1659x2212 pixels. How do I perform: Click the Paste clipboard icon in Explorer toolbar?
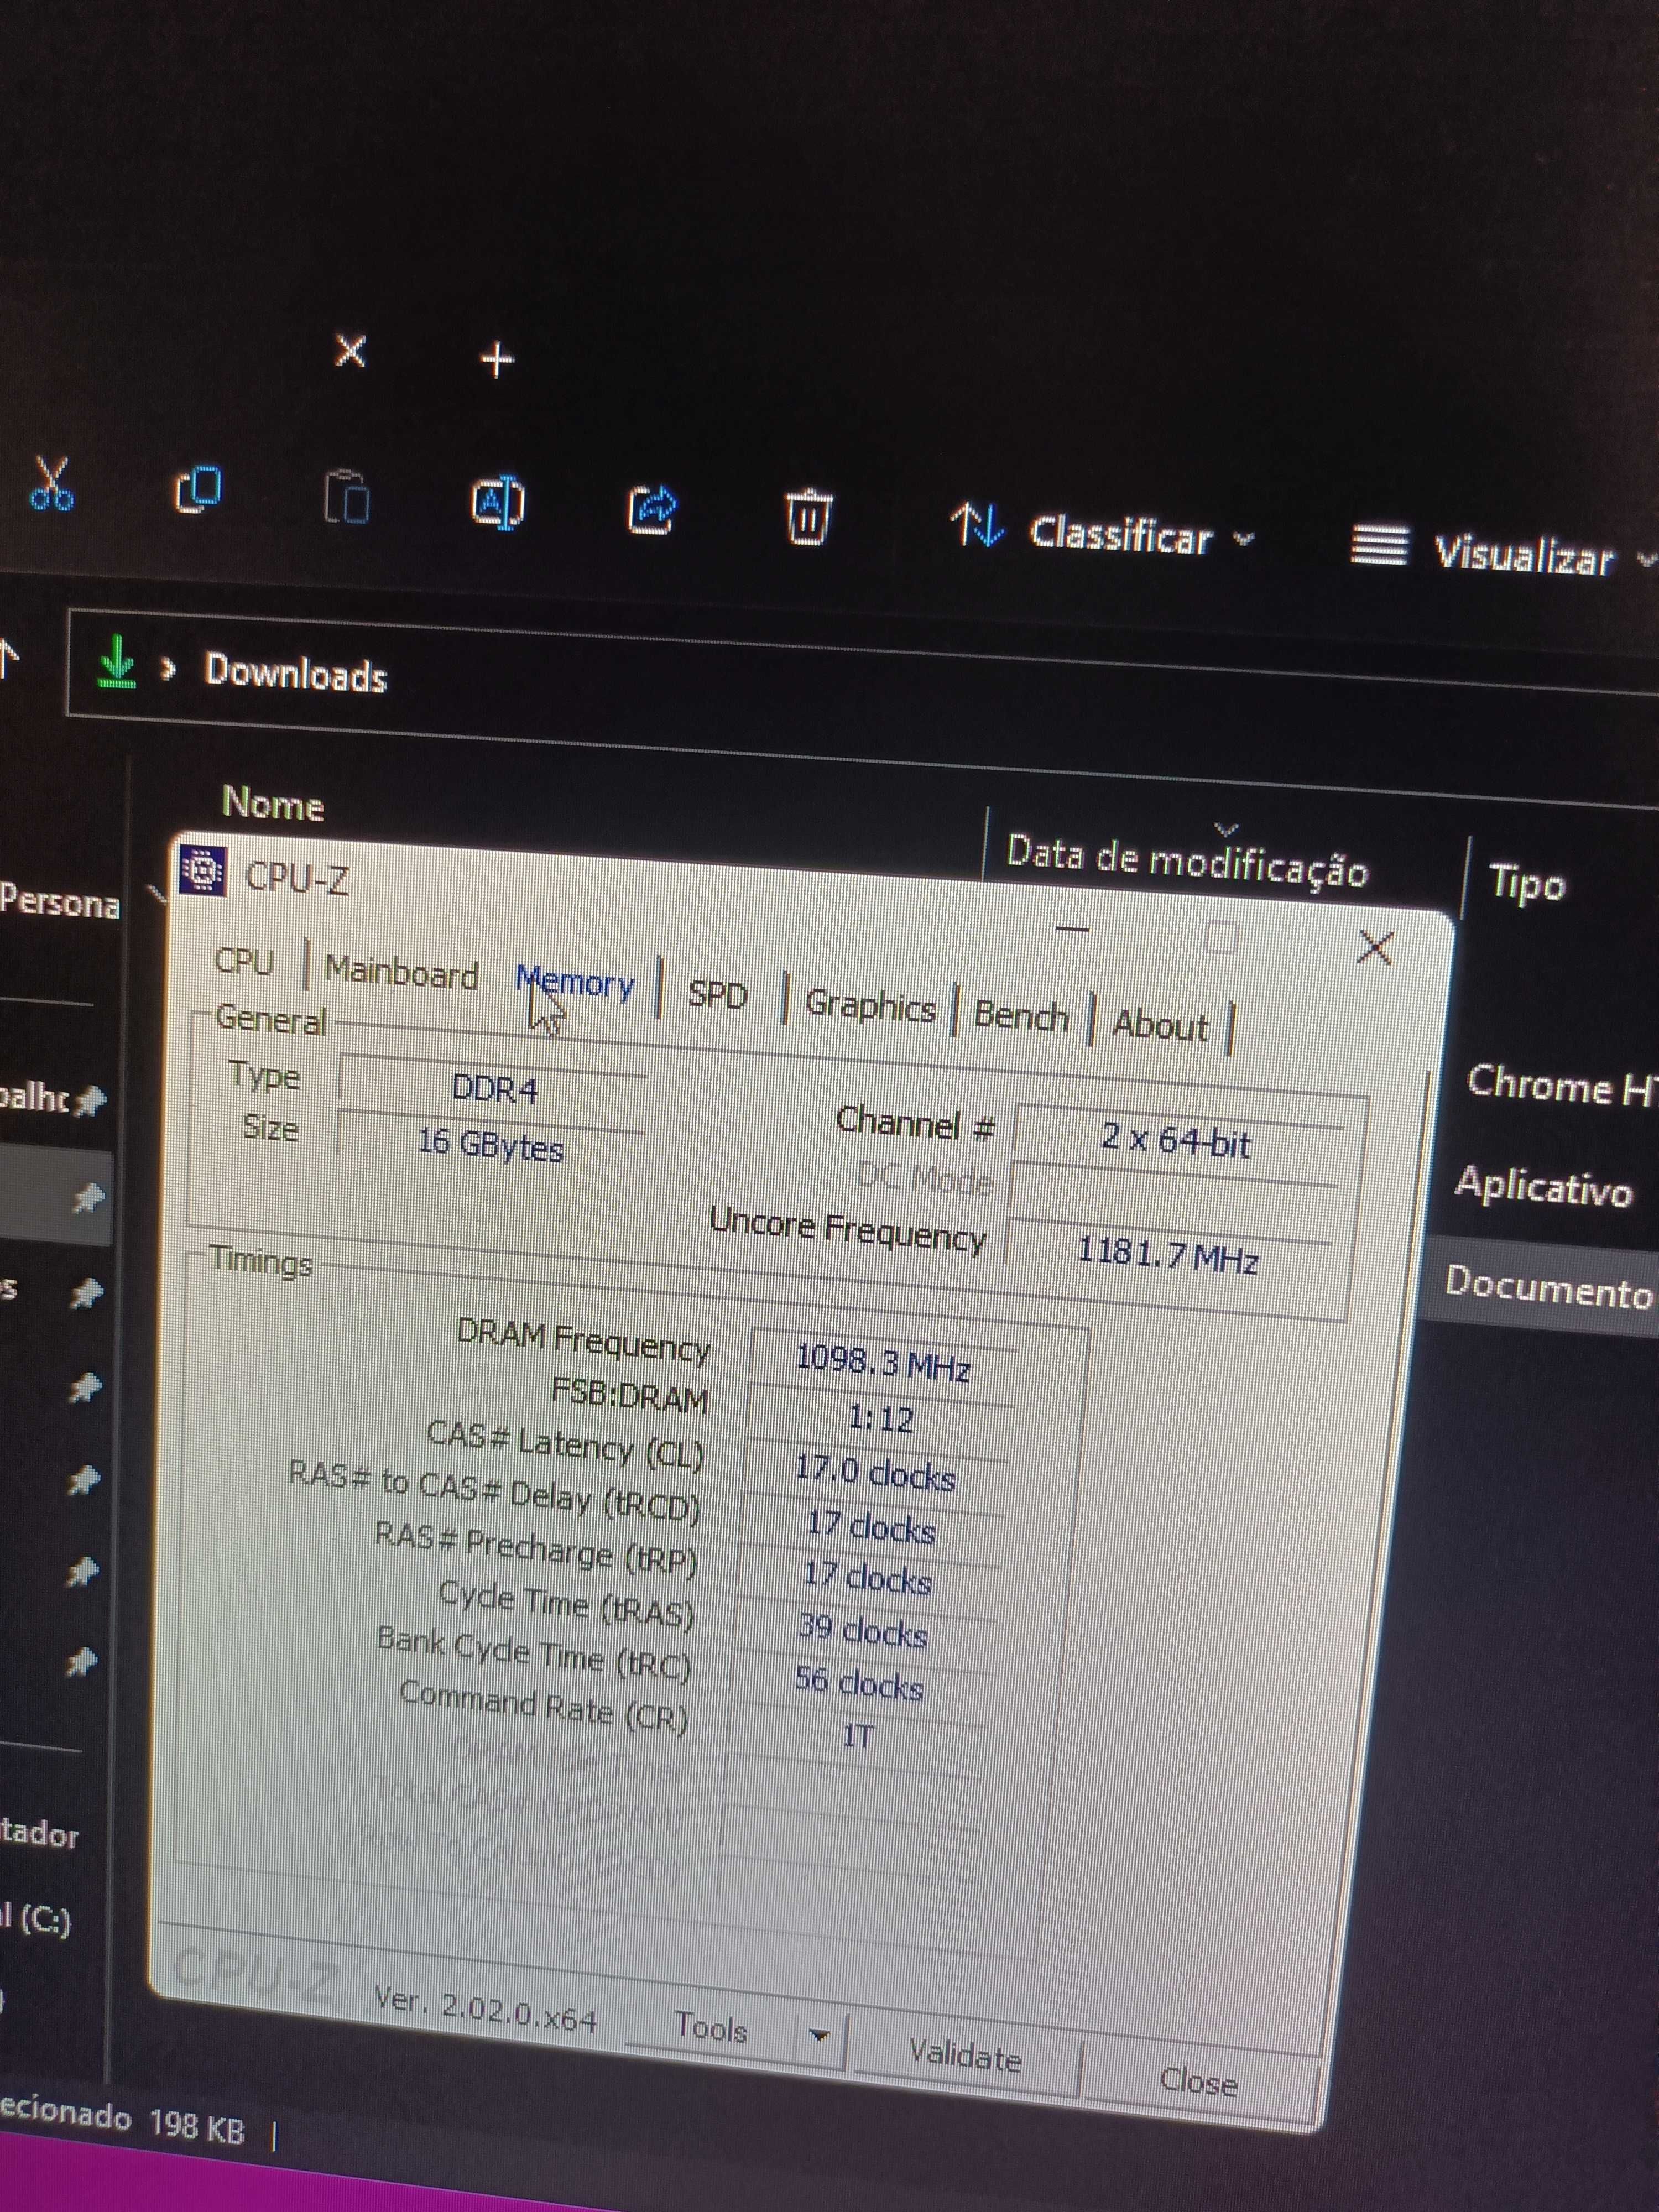pos(347,496)
